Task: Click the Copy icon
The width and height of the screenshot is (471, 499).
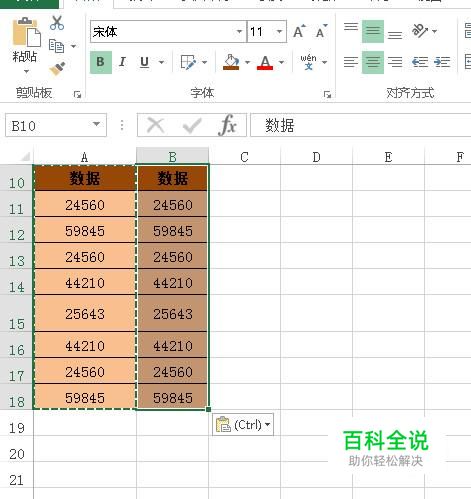Action: (x=56, y=46)
